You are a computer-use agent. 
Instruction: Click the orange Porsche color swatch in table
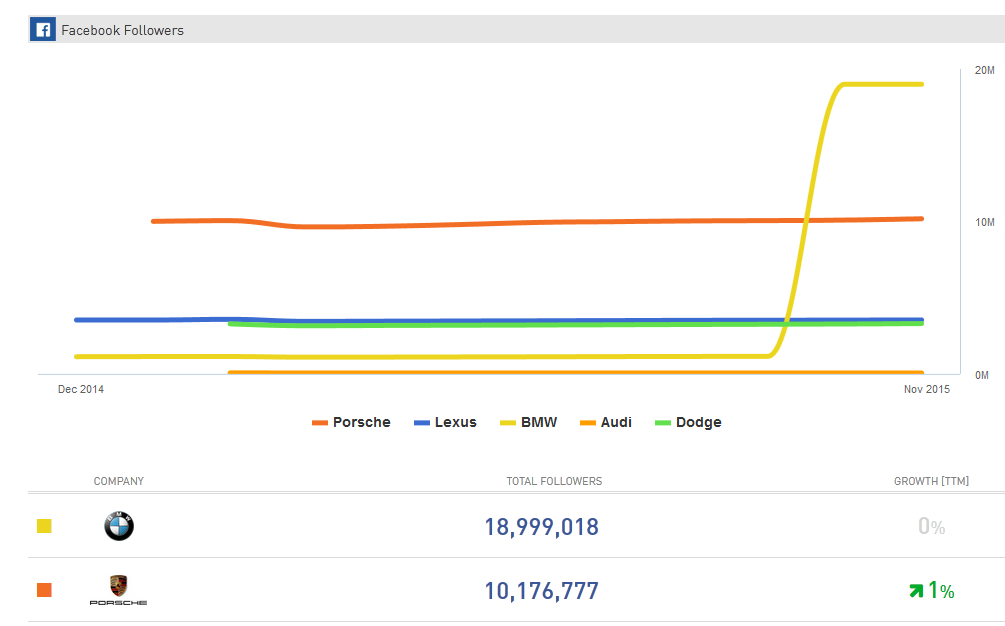(x=44, y=590)
